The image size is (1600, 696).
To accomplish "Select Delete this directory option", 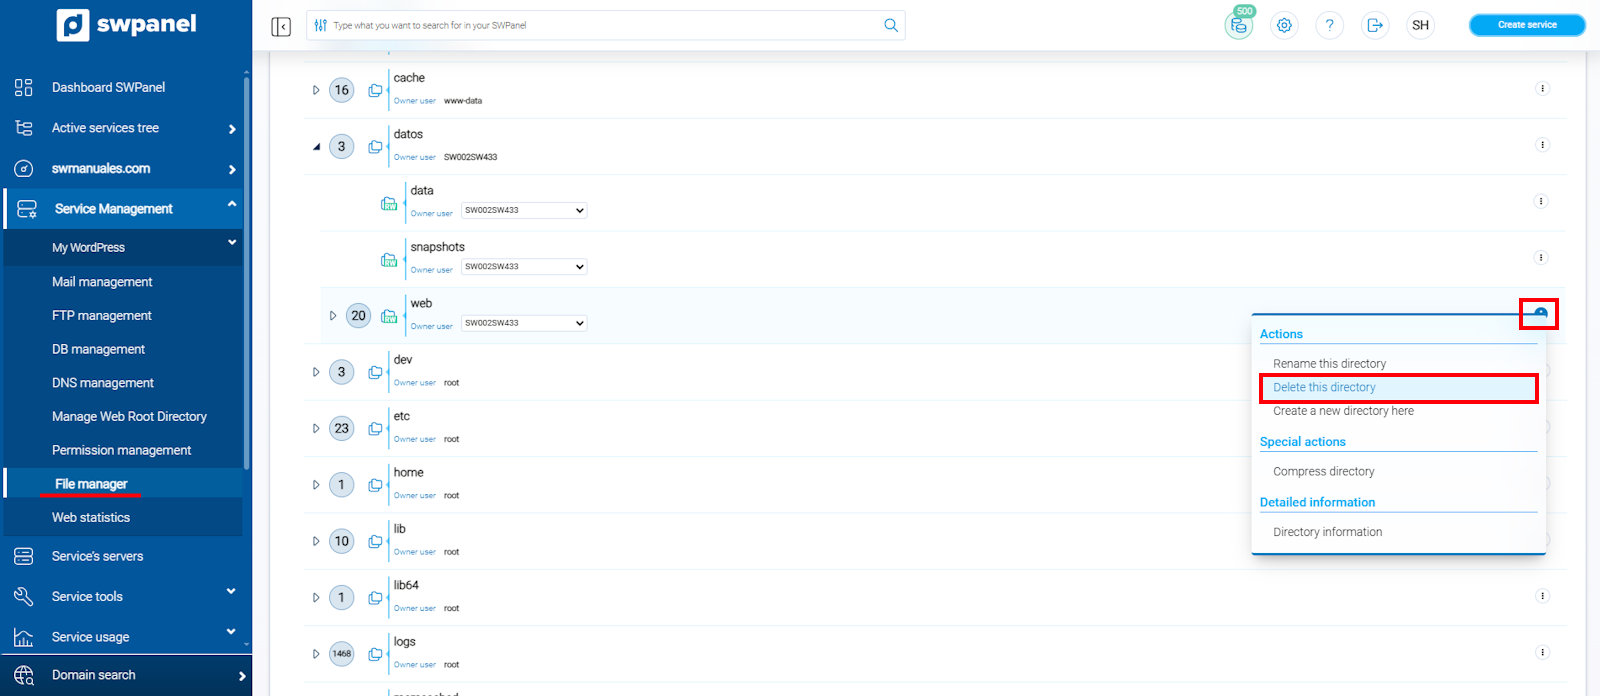I will (1324, 387).
